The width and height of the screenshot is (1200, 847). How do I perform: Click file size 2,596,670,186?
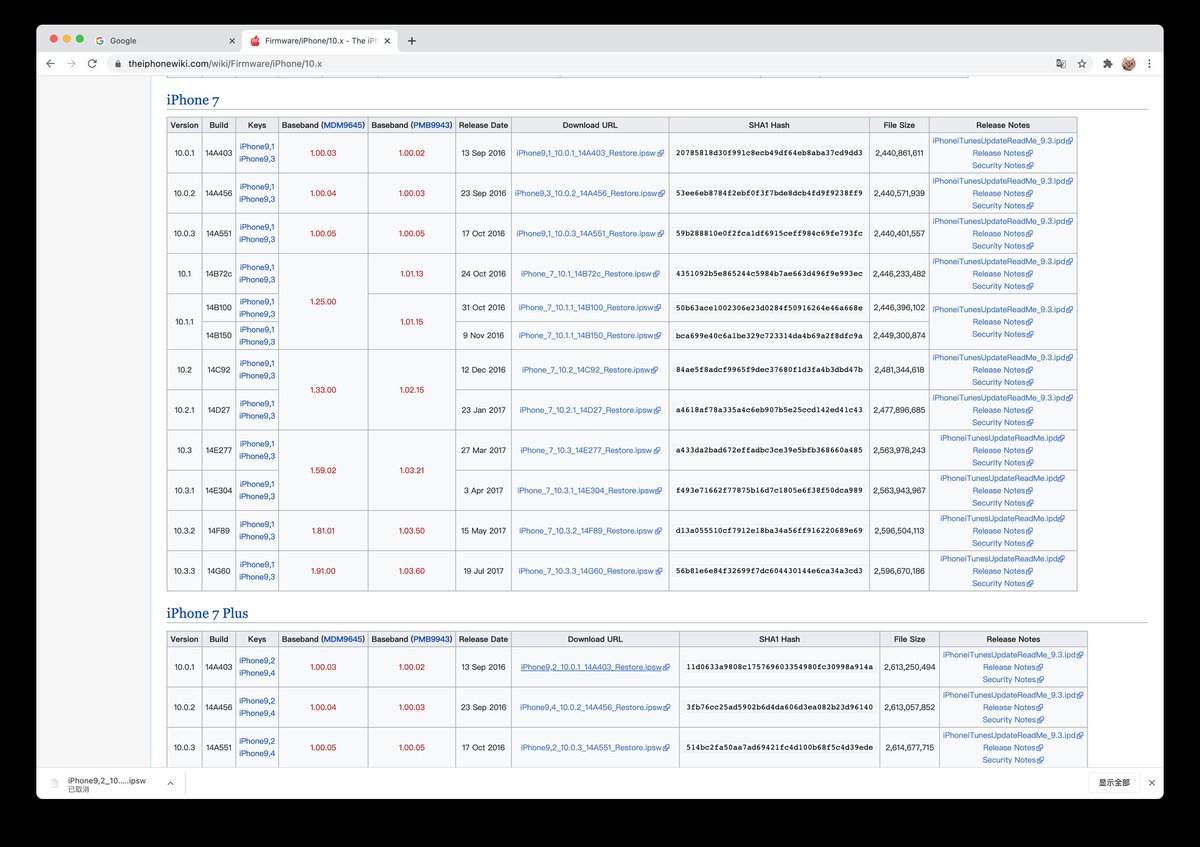(898, 571)
